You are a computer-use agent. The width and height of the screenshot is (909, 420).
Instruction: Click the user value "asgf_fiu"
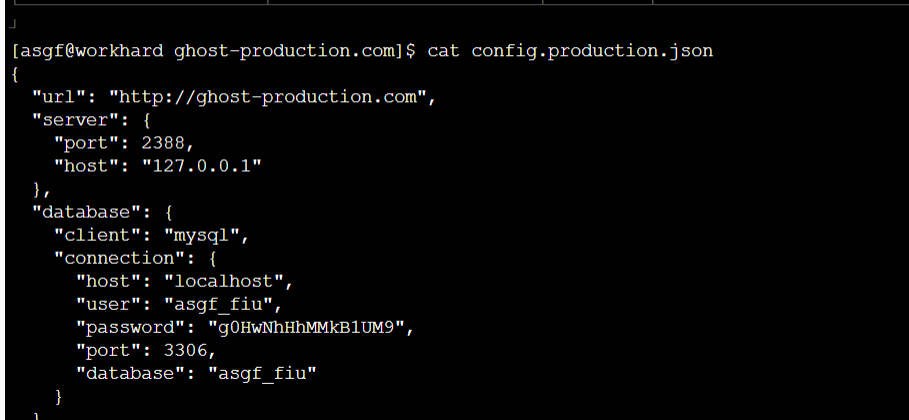coord(219,304)
